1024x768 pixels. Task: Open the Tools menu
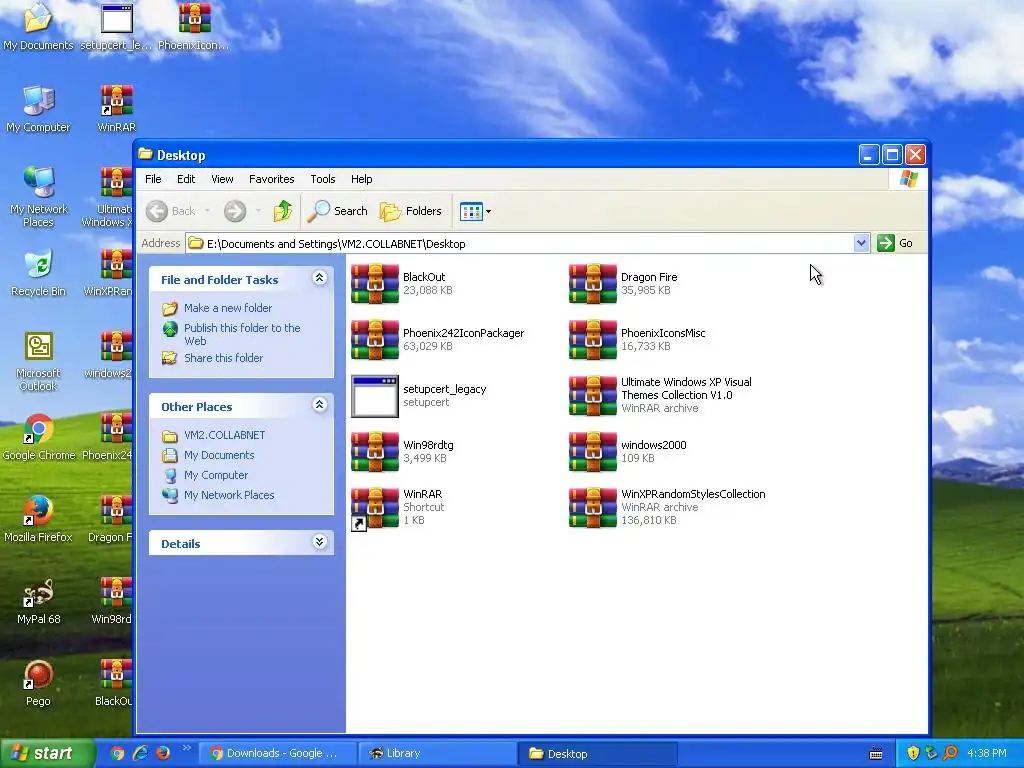(x=323, y=179)
